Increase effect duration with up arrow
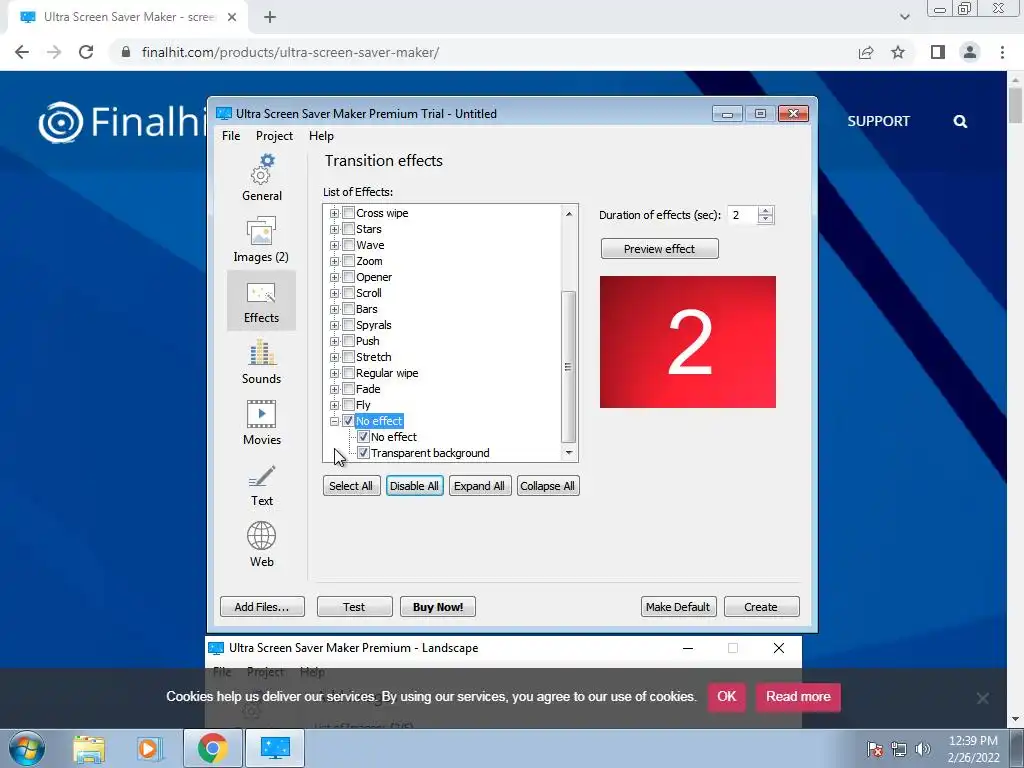This screenshot has height=768, width=1024. 766,210
